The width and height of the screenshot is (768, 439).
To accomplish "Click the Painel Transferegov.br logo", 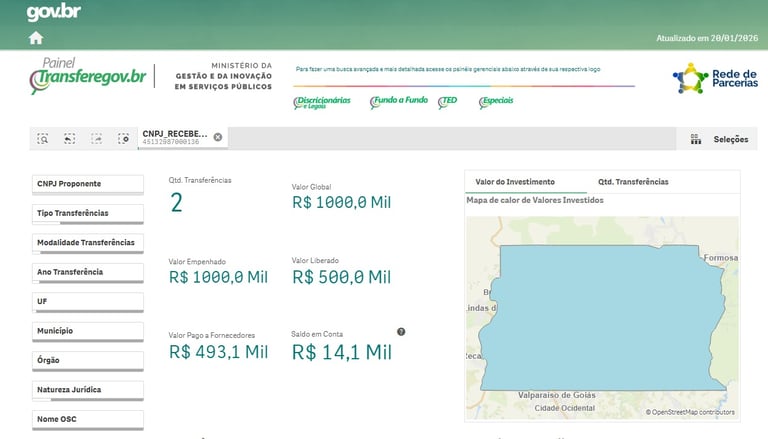I will 88,75.
